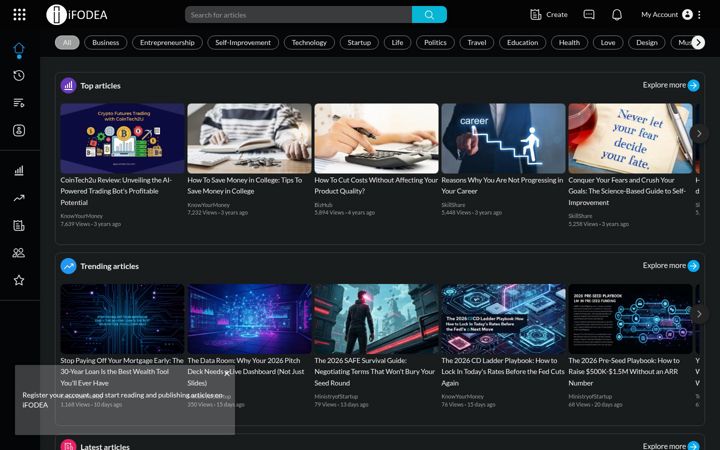Open the top articles bar-chart sidebar icon
This screenshot has height=450, width=720.
click(x=19, y=171)
